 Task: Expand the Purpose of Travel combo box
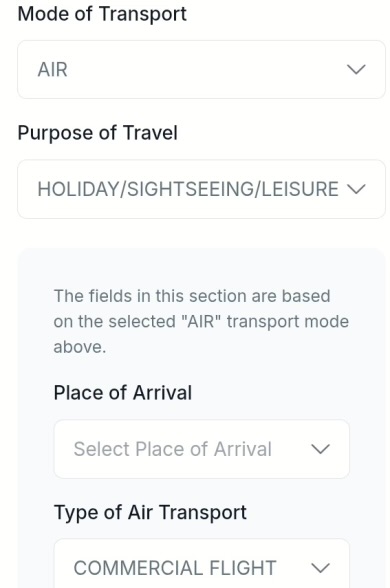click(x=201, y=189)
